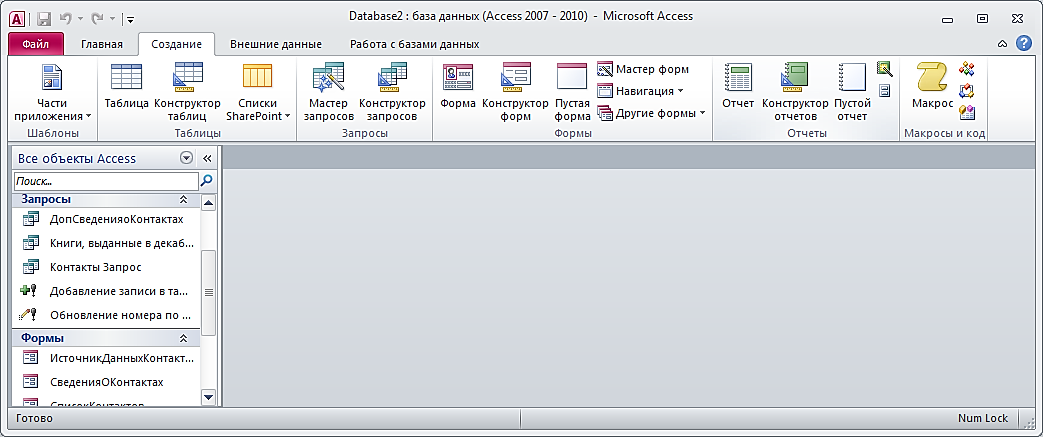This screenshot has height=437, width=1043.
Task: Start the Мастер форм wizard
Action: click(x=643, y=69)
